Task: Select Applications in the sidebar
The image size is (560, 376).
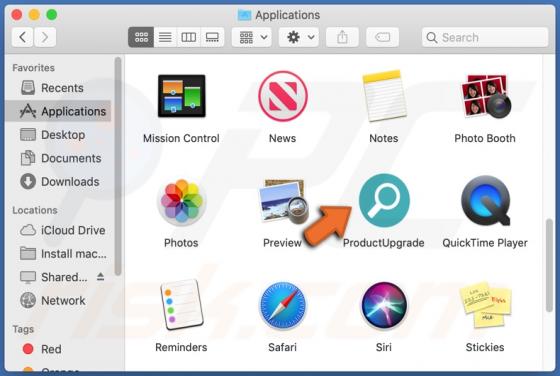Action: 58,111
